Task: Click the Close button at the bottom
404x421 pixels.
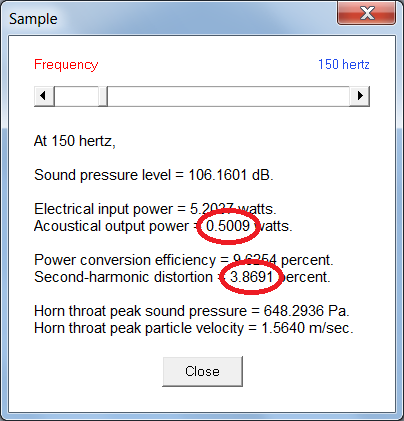Action: pyautogui.click(x=202, y=371)
